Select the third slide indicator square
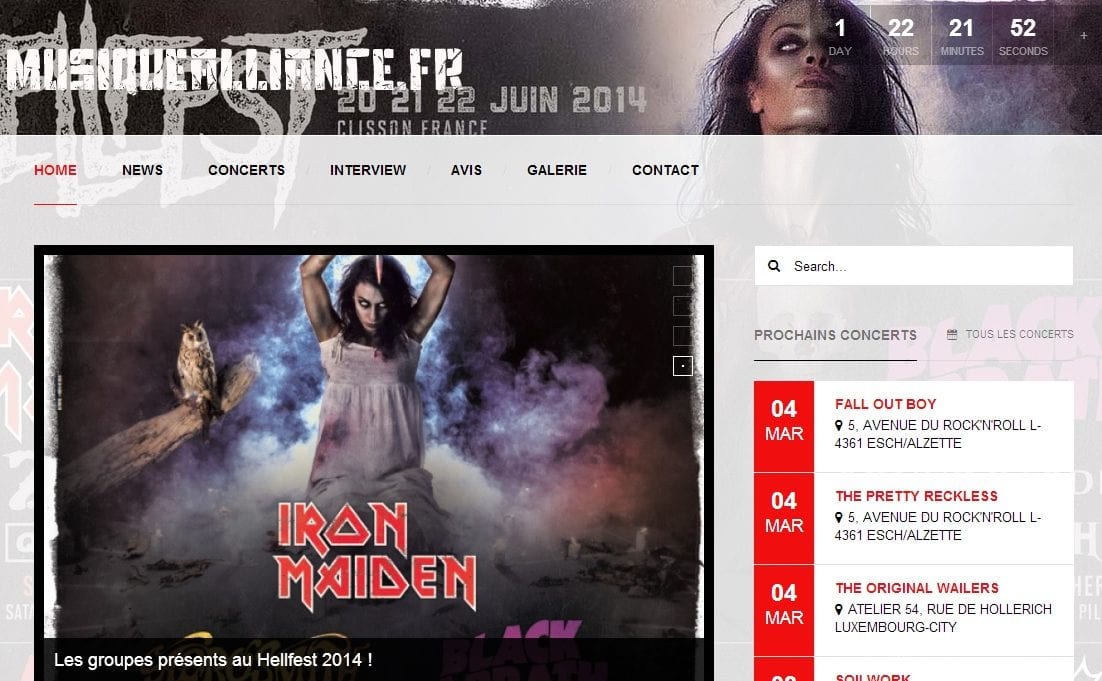This screenshot has width=1102, height=681. pos(682,336)
